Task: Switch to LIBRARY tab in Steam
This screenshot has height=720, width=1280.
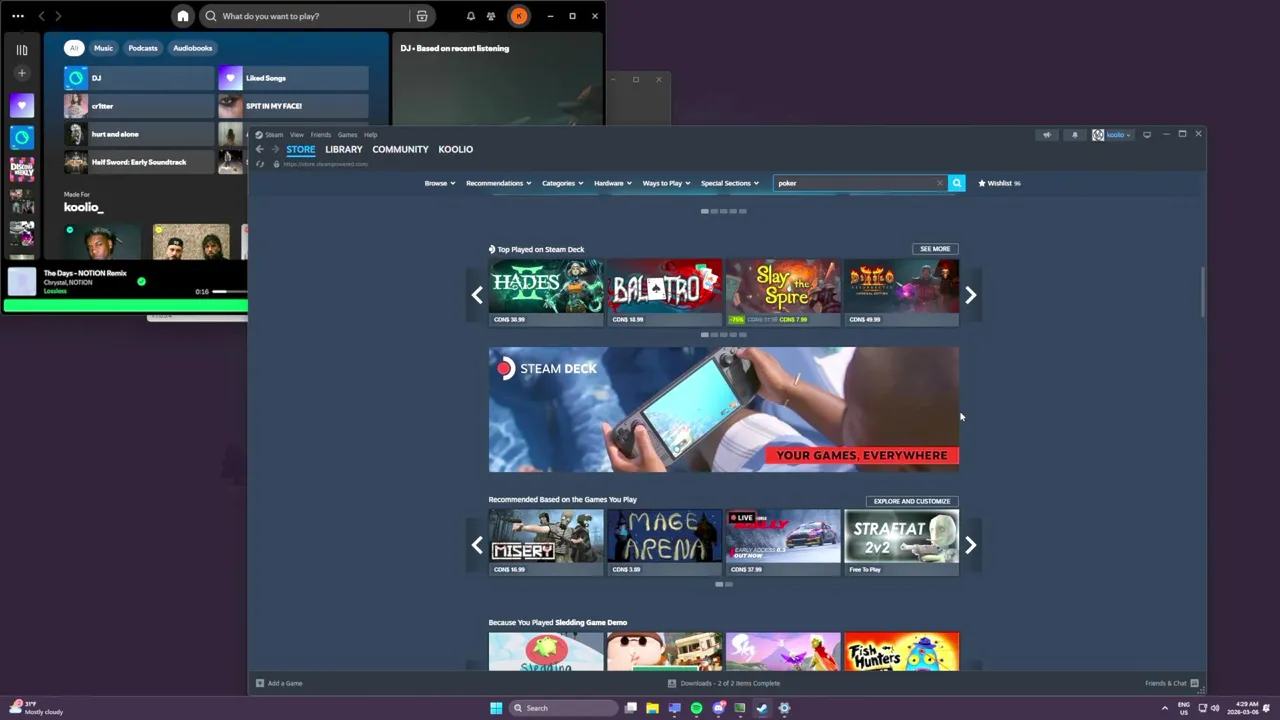Action: pos(344,149)
